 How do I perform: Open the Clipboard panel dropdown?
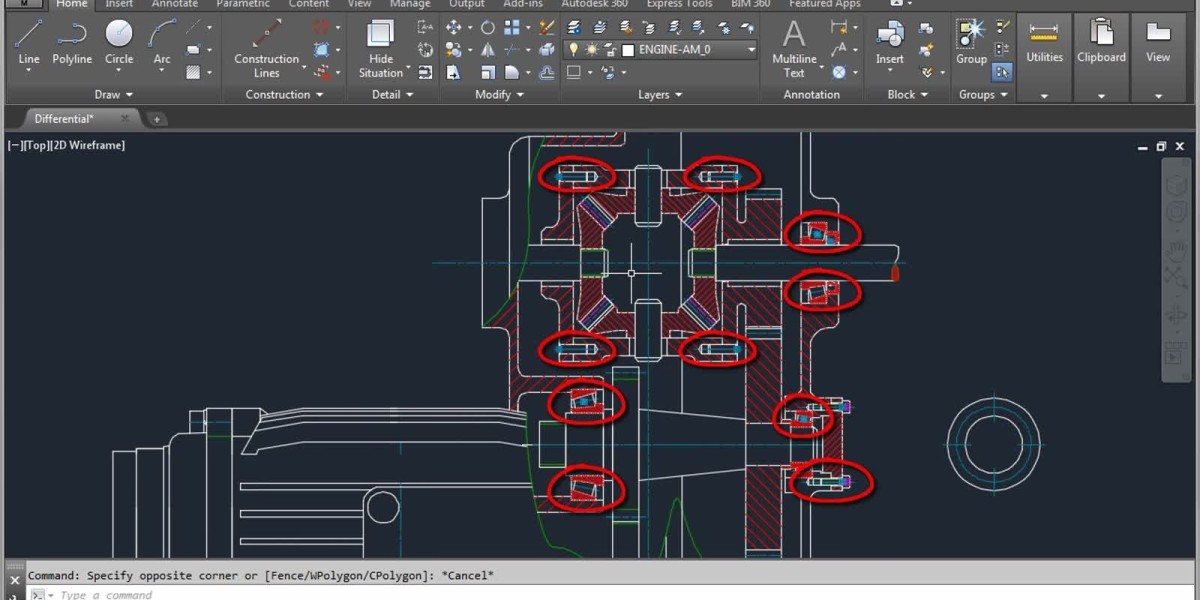click(1101, 96)
